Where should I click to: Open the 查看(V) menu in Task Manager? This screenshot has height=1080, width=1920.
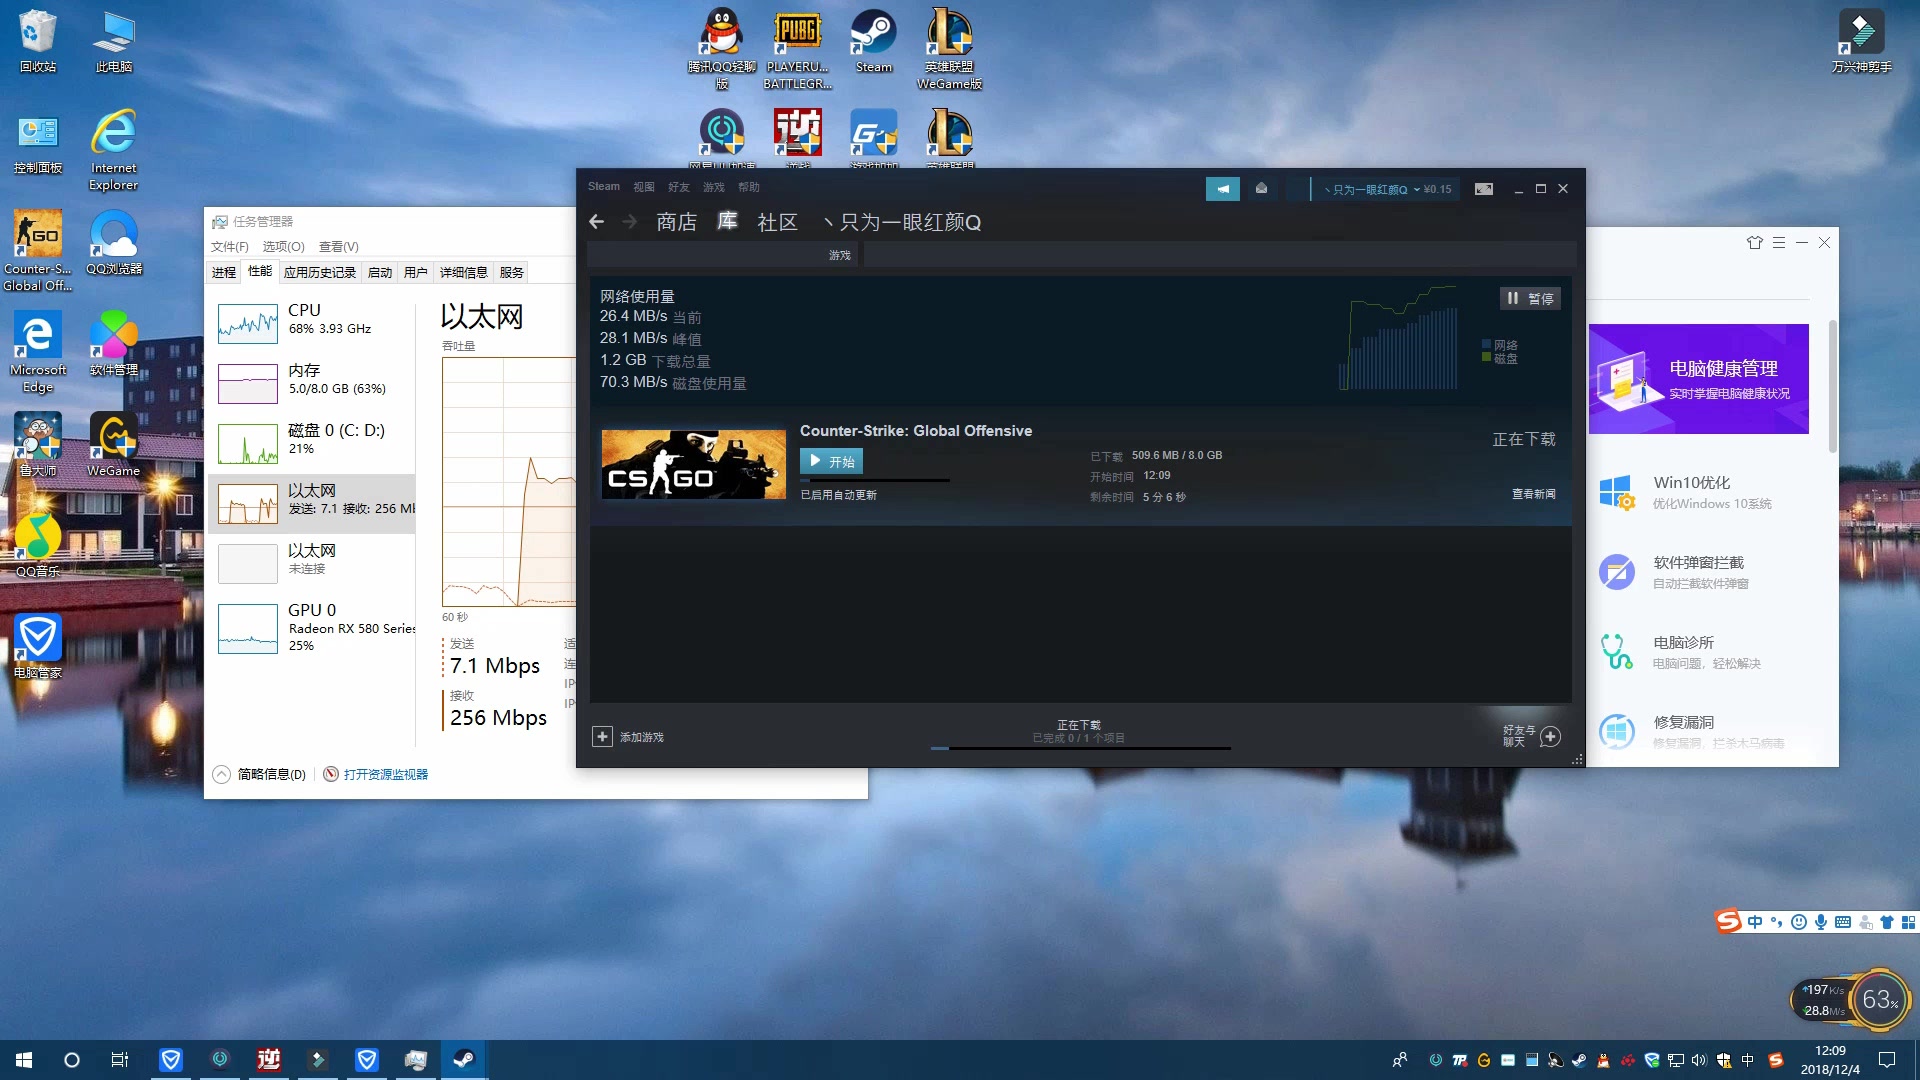point(338,247)
